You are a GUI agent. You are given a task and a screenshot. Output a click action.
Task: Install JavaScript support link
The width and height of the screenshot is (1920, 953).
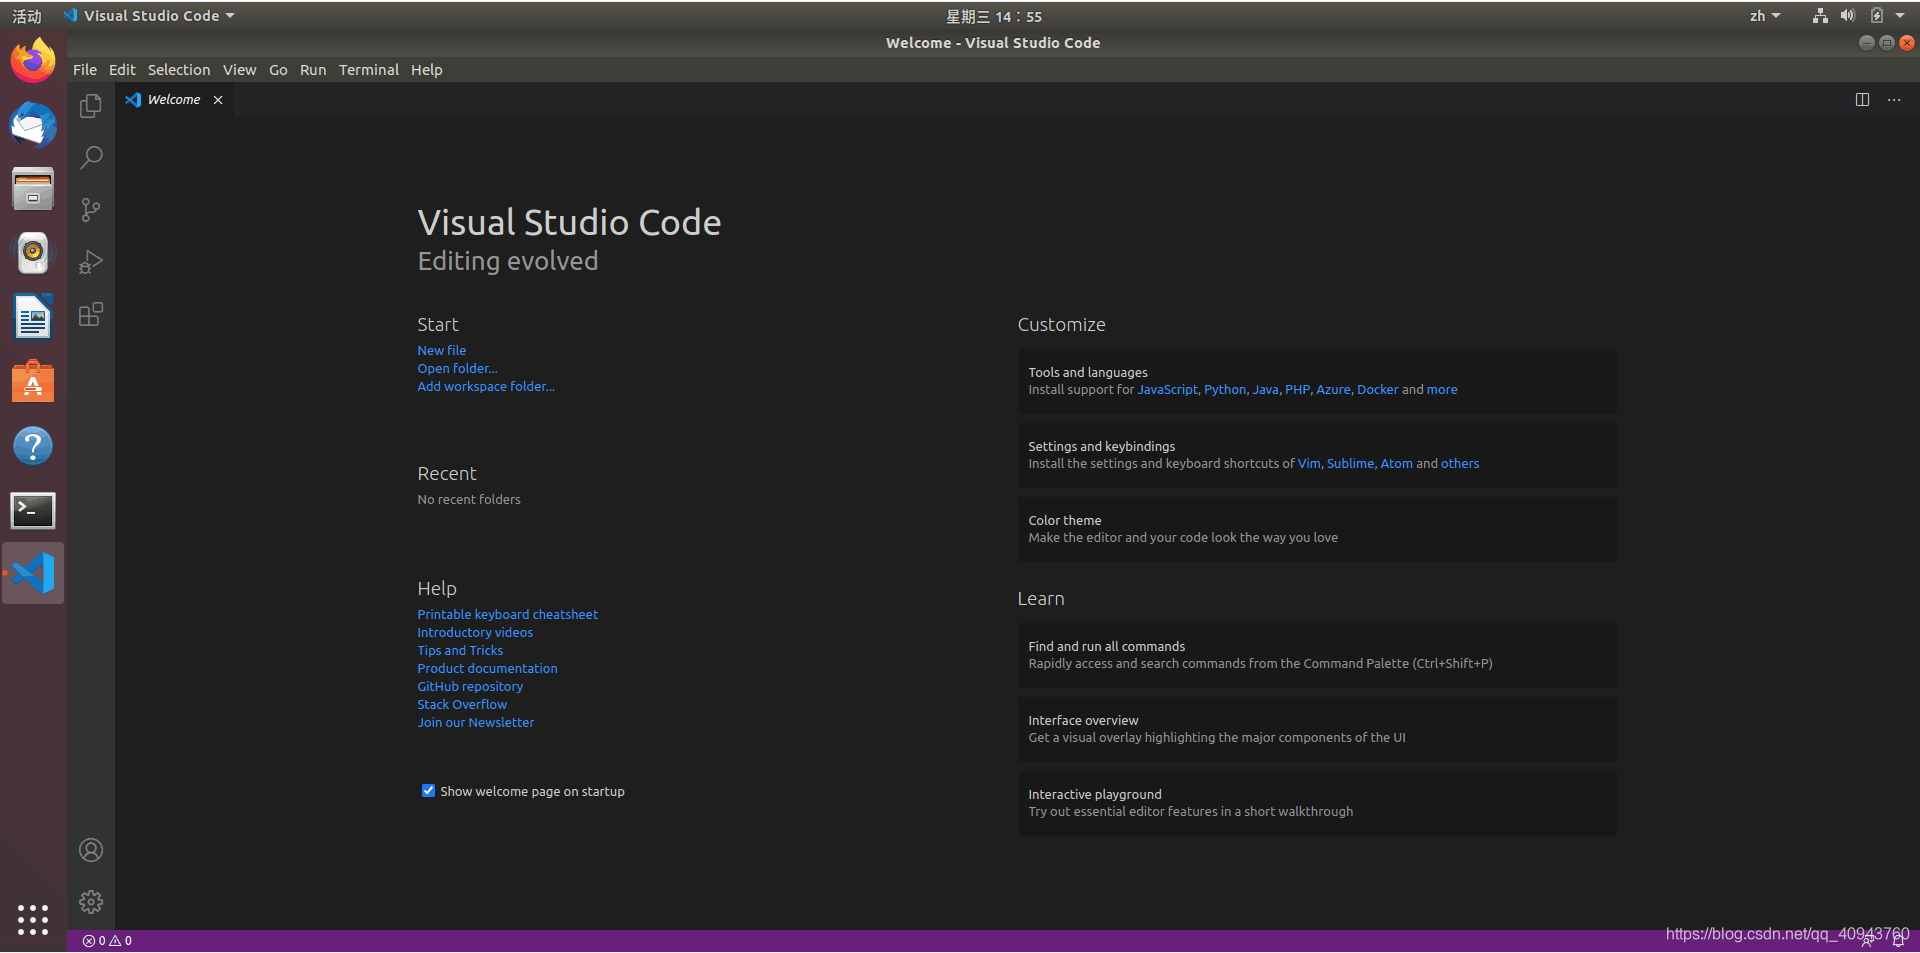[x=1167, y=390]
